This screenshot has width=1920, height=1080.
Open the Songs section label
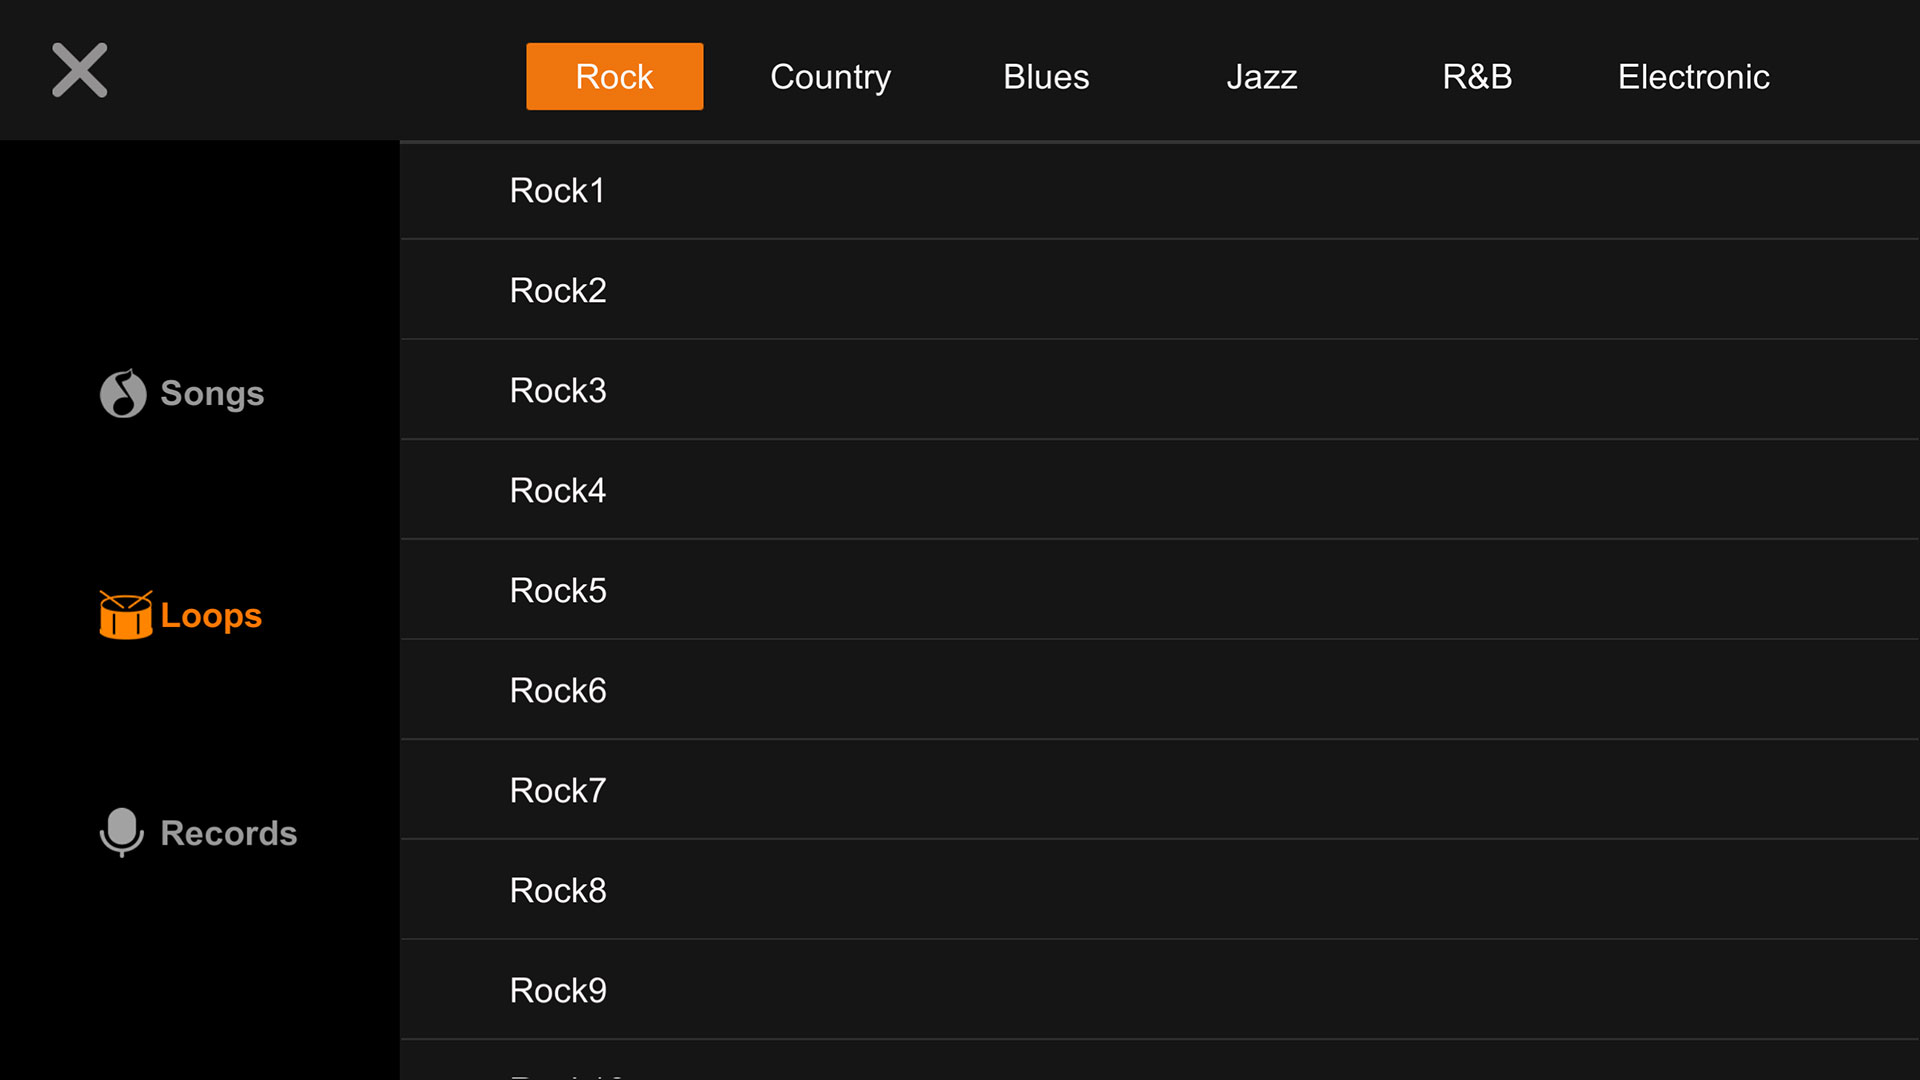[212, 393]
